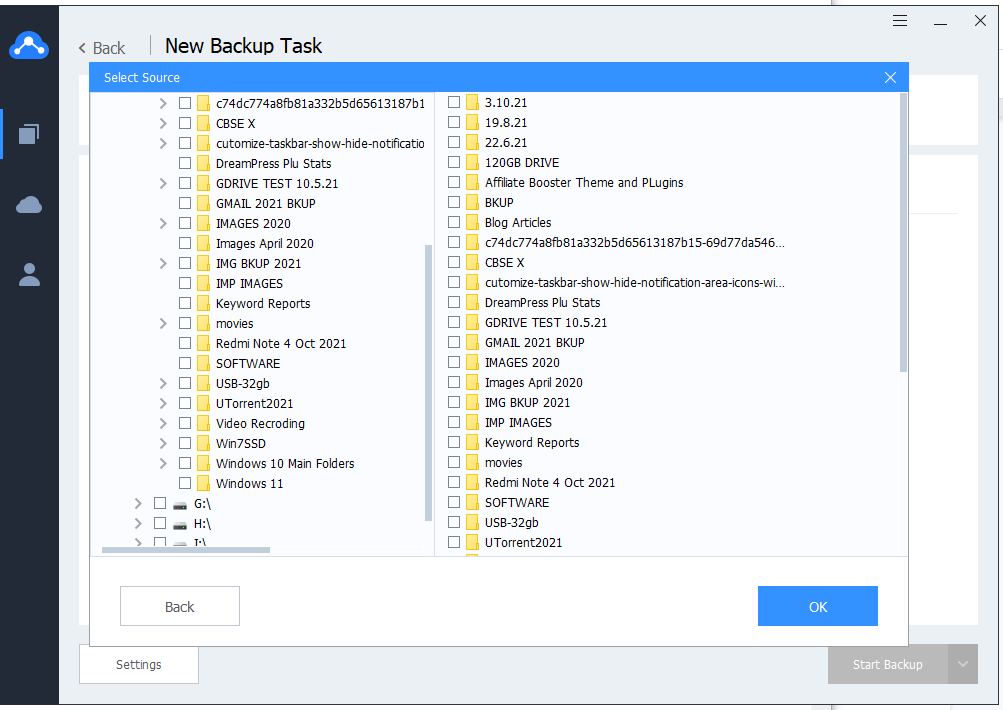Viewport: 1003px width, 710px height.
Task: Enable the SOFTWARE checkbox in right list
Action: pyautogui.click(x=454, y=503)
